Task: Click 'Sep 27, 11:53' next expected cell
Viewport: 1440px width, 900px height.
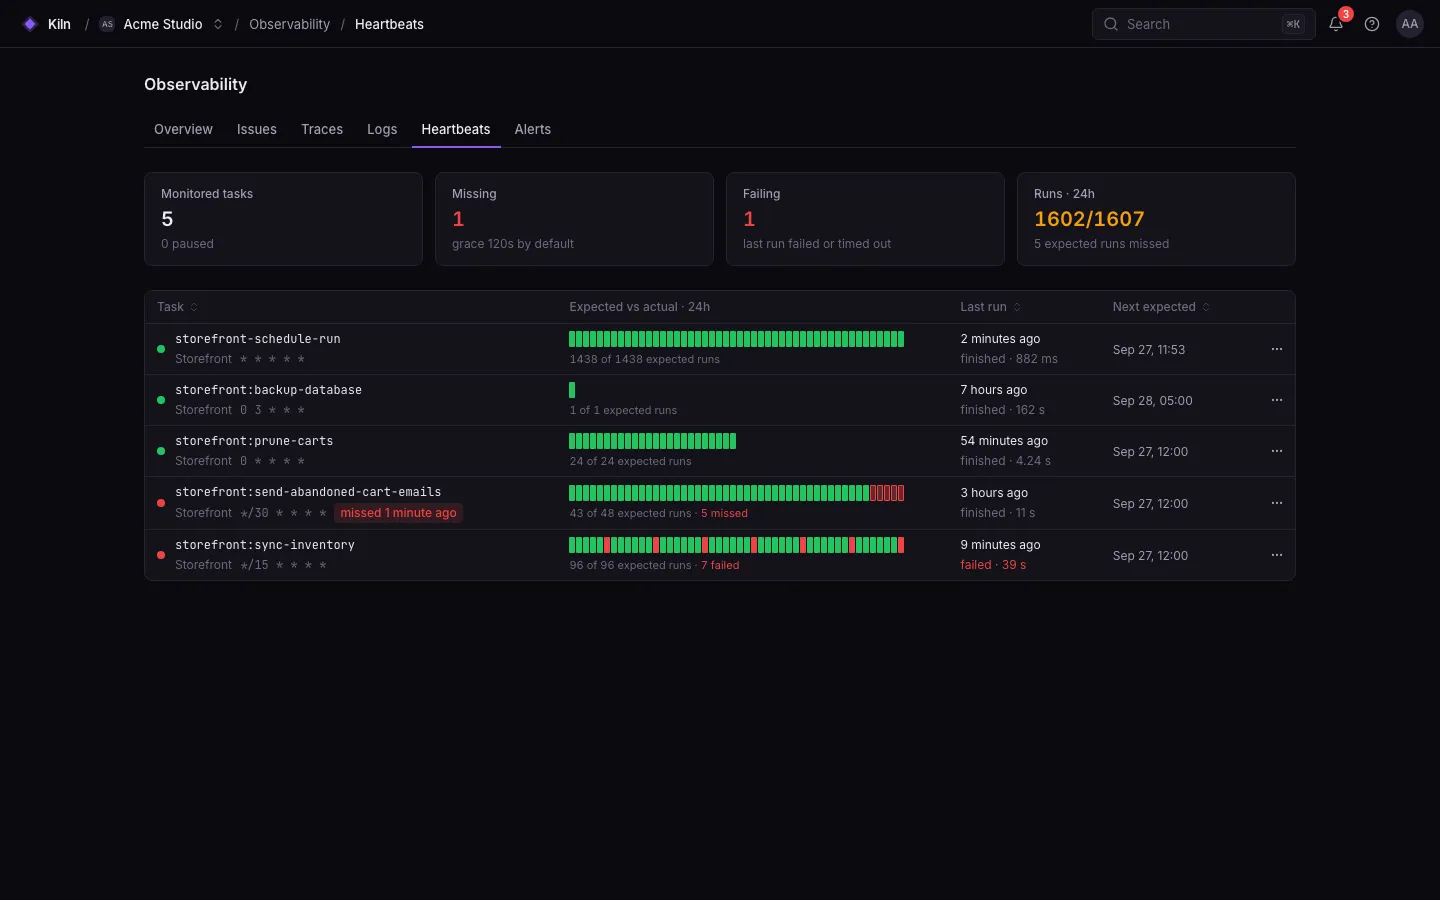Action: [1149, 350]
